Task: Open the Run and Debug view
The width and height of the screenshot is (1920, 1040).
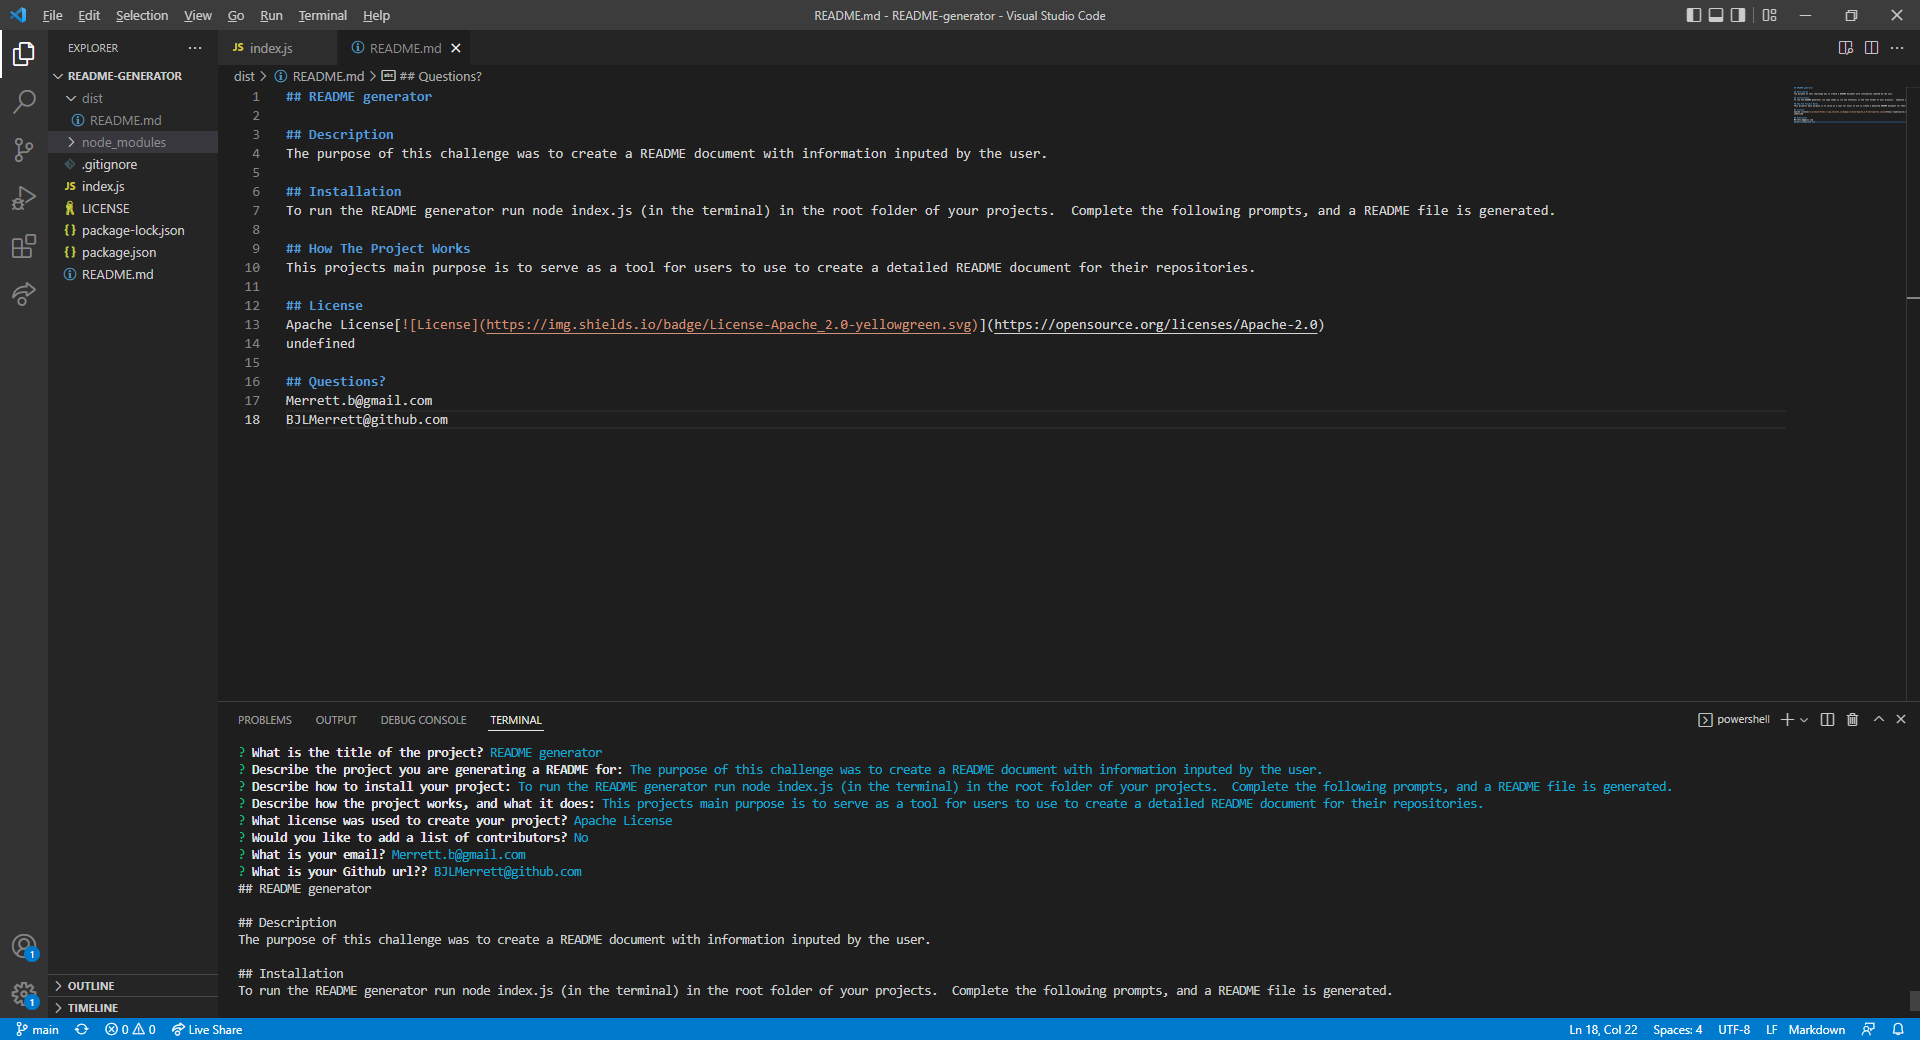Action: coord(24,198)
